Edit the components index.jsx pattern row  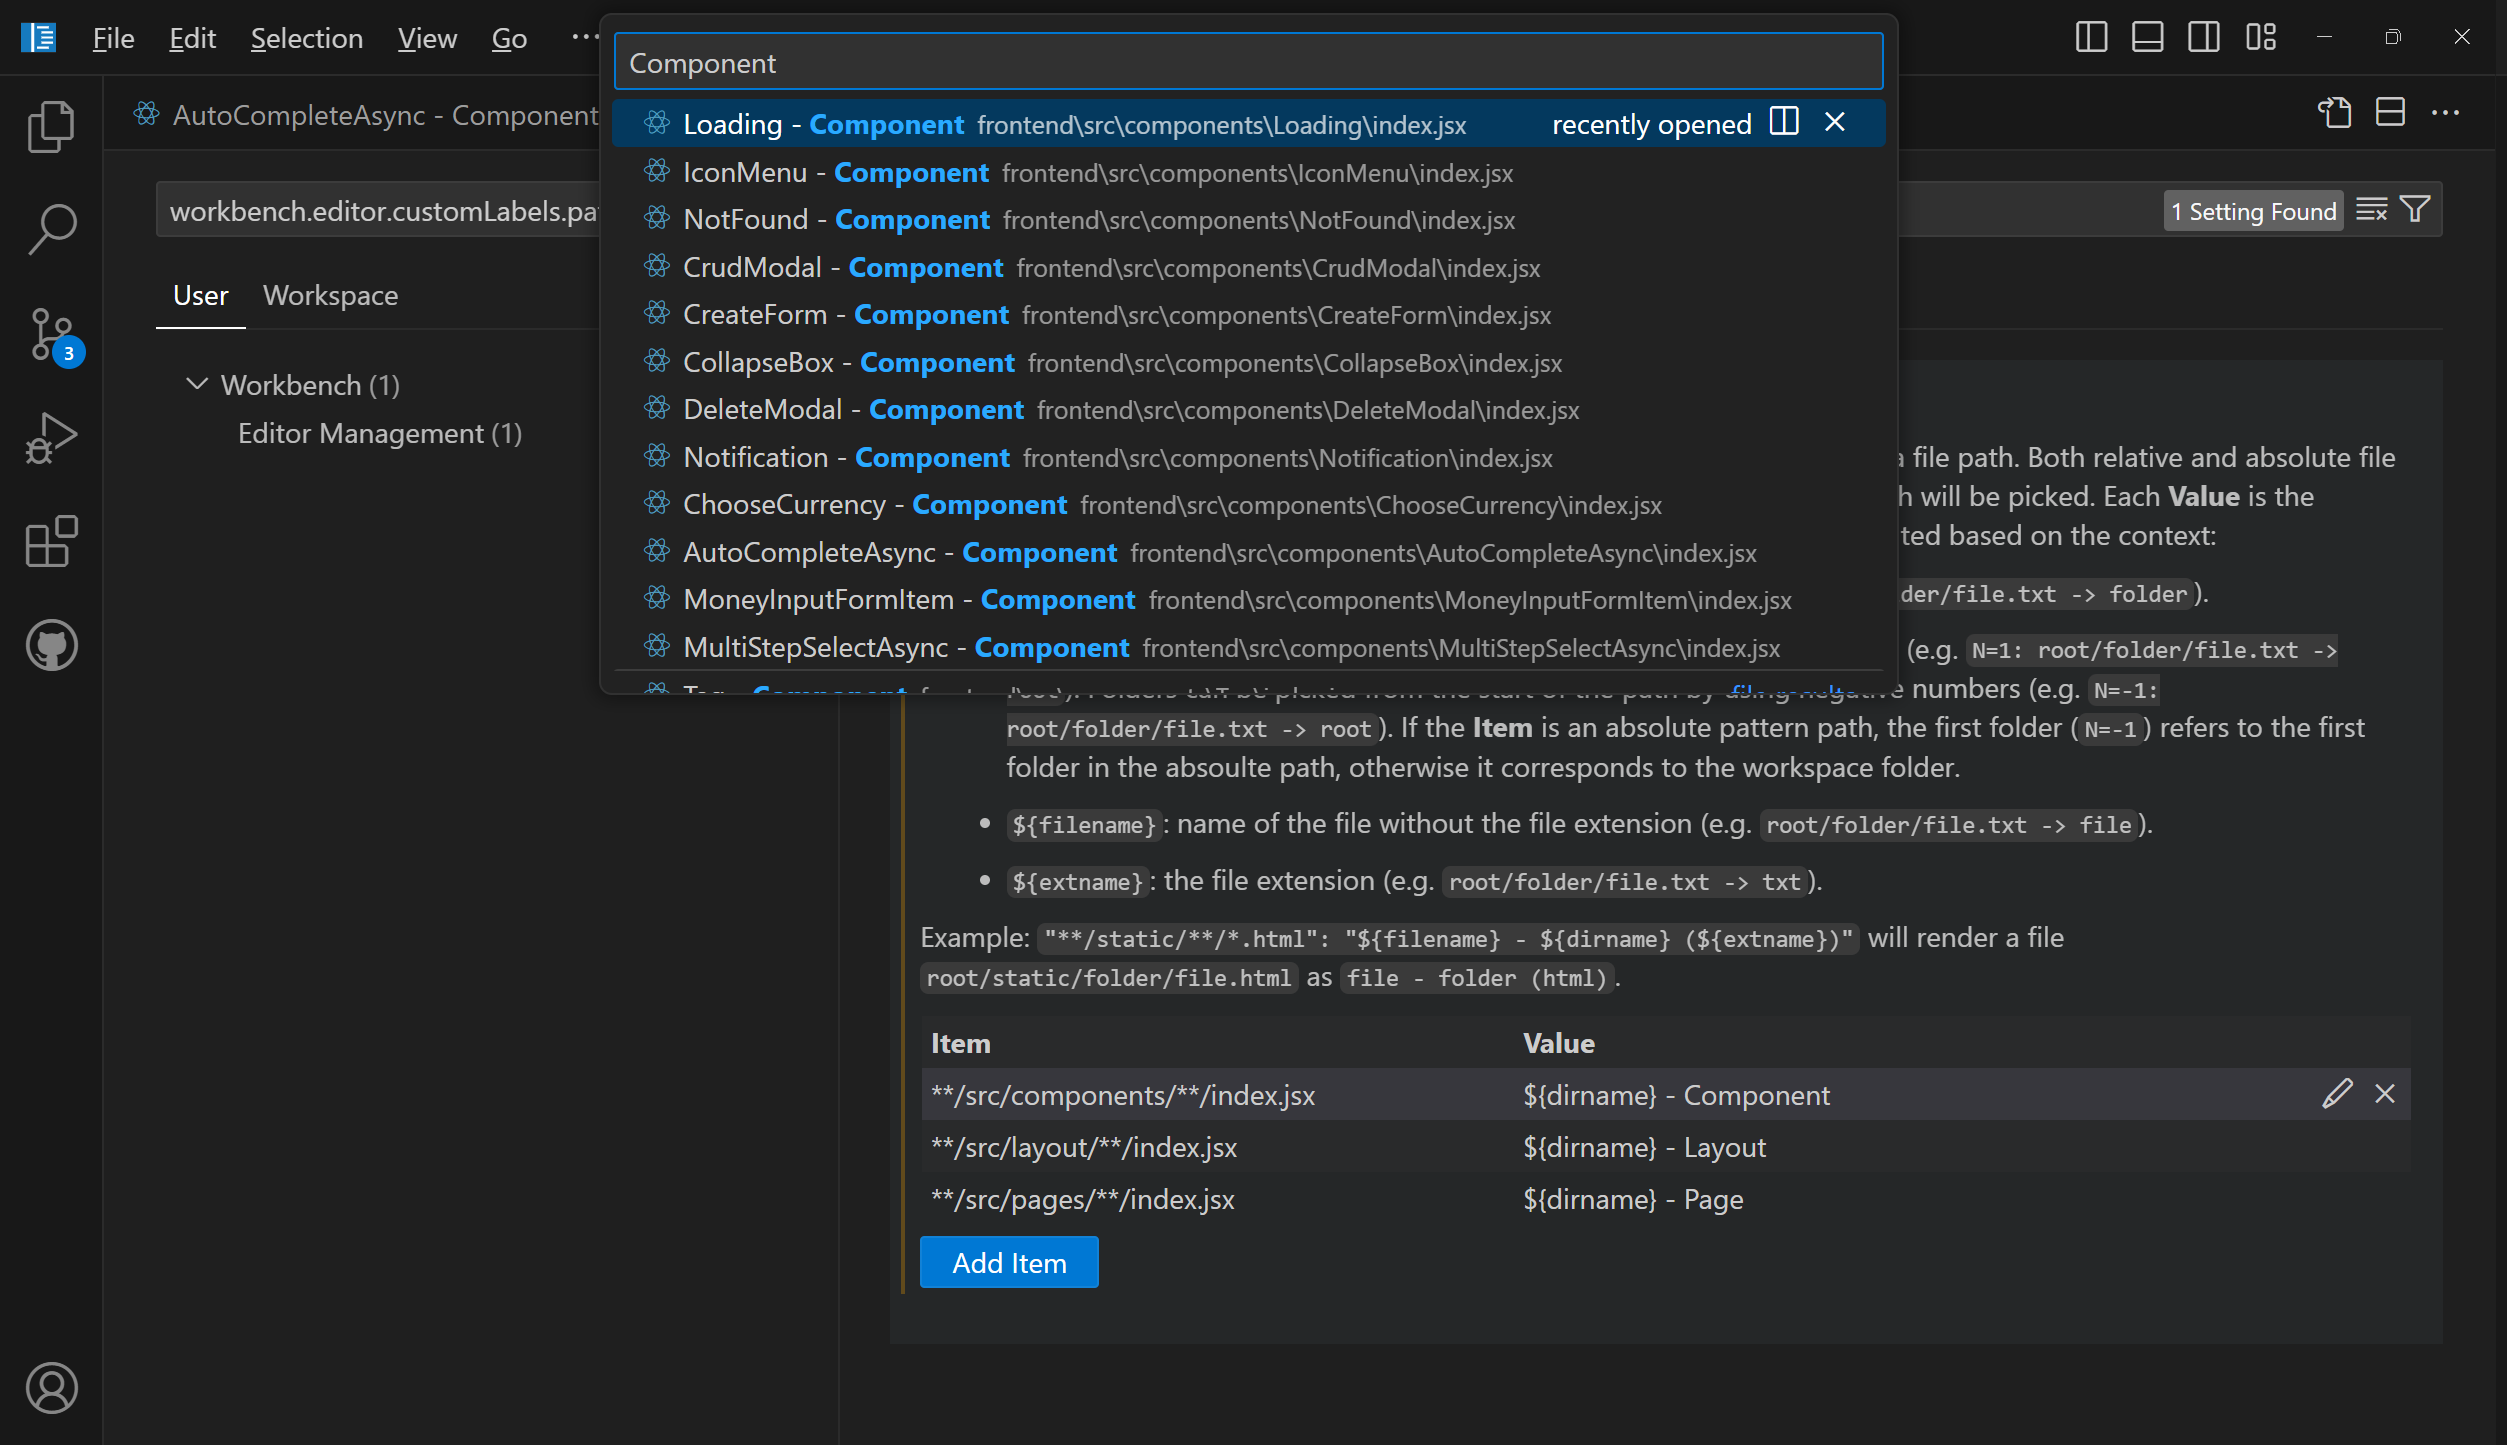2337,1094
